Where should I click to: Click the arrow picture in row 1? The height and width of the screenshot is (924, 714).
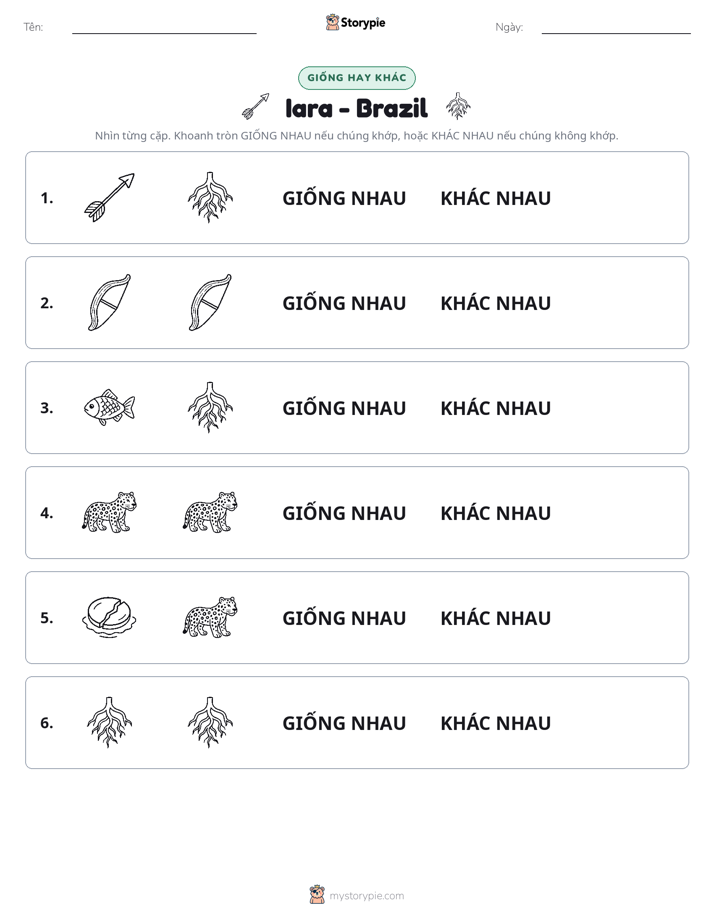pos(110,197)
